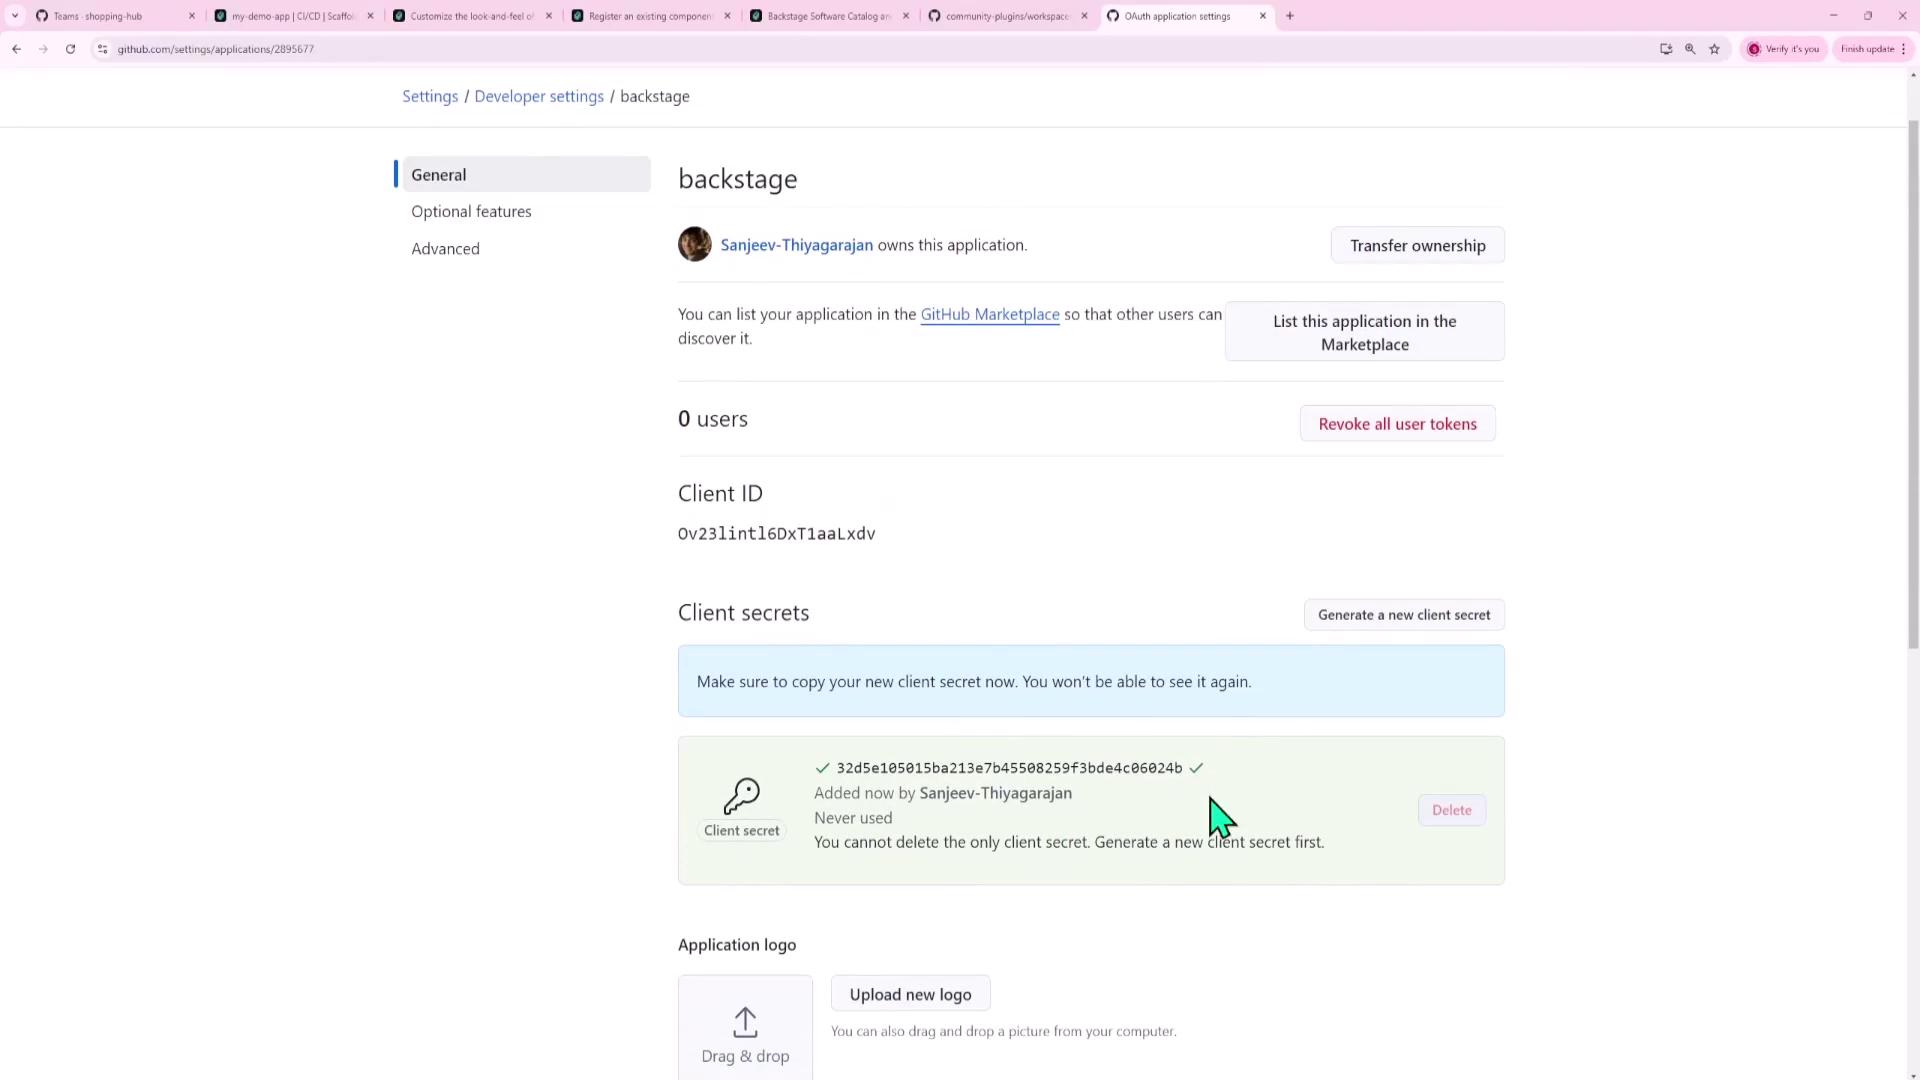Reload the GitHub settings page
The width and height of the screenshot is (1920, 1080).
(70, 49)
